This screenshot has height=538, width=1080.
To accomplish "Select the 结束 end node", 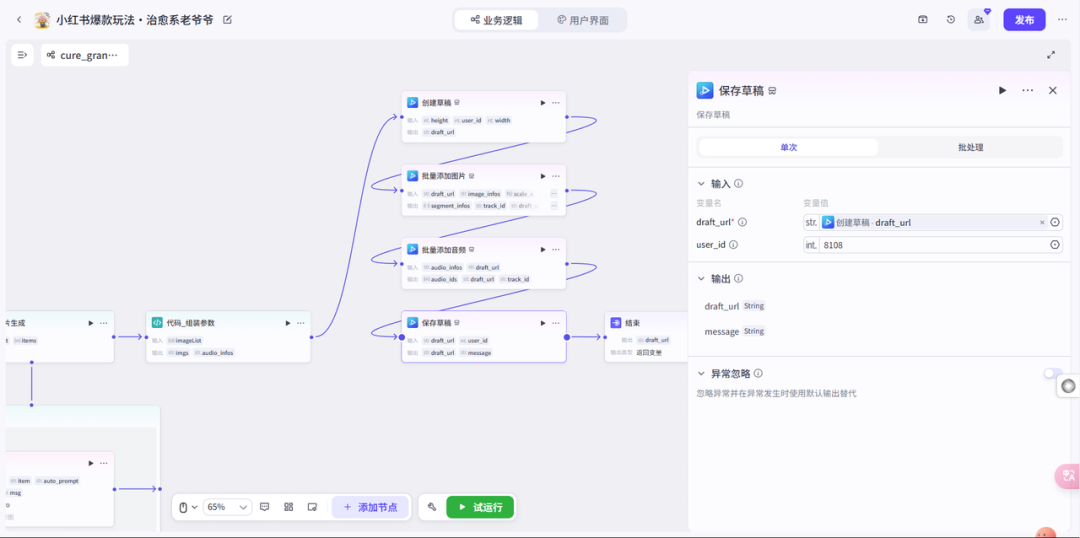I will coord(646,337).
